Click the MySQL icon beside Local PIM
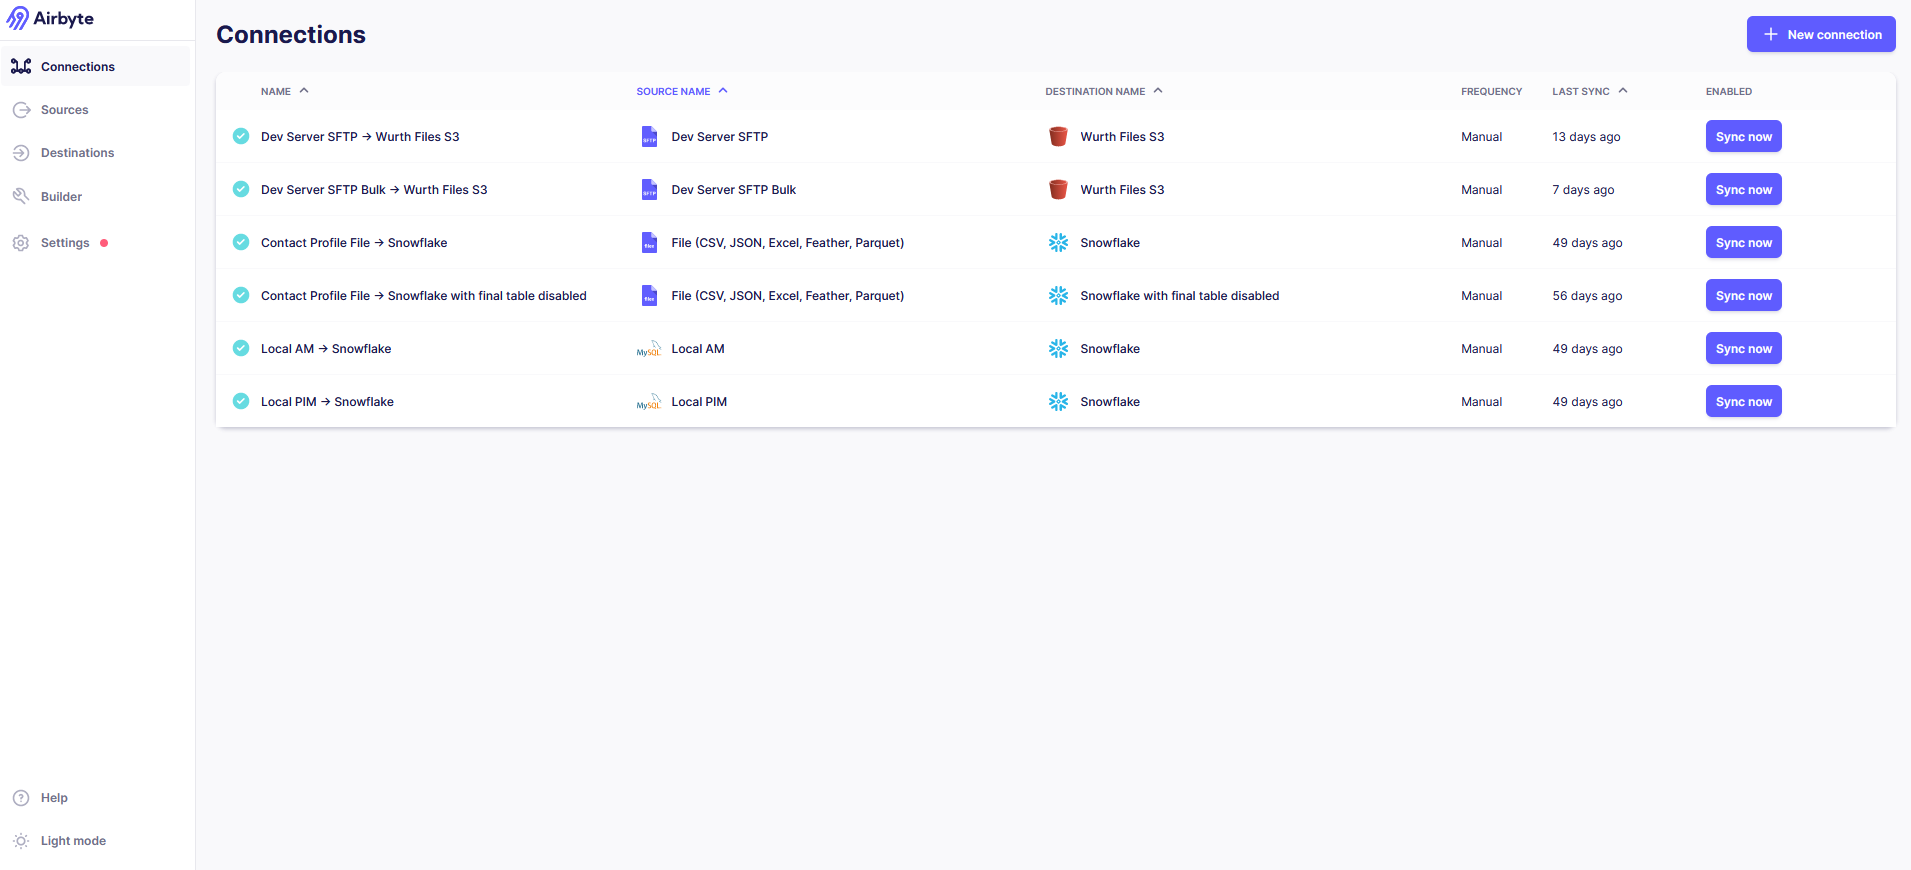The image size is (1911, 870). pos(649,402)
